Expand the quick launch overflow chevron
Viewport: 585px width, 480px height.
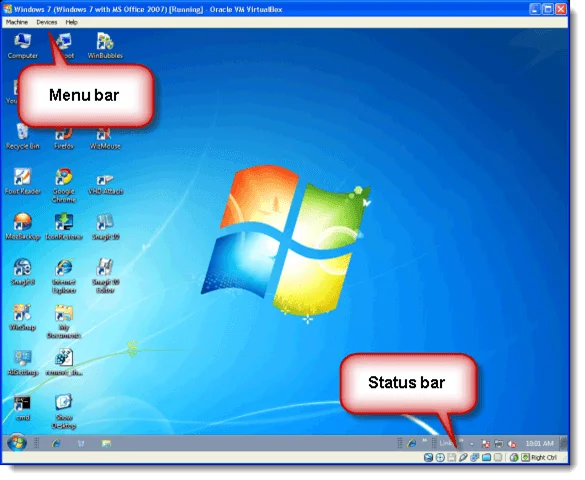pos(425,441)
